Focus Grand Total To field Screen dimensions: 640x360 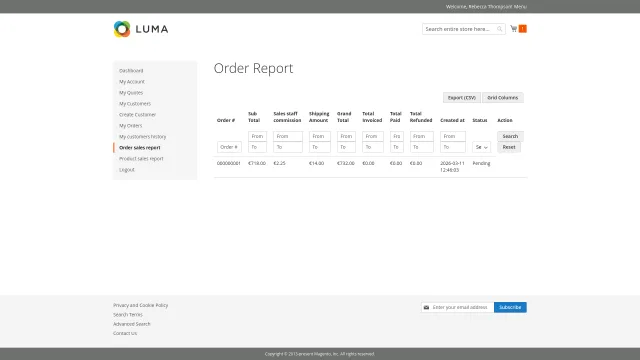(x=347, y=147)
